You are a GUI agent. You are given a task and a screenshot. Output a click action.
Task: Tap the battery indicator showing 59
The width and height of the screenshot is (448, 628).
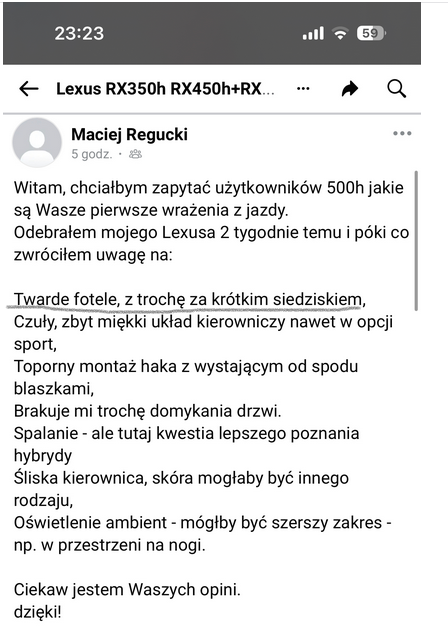click(x=371, y=33)
